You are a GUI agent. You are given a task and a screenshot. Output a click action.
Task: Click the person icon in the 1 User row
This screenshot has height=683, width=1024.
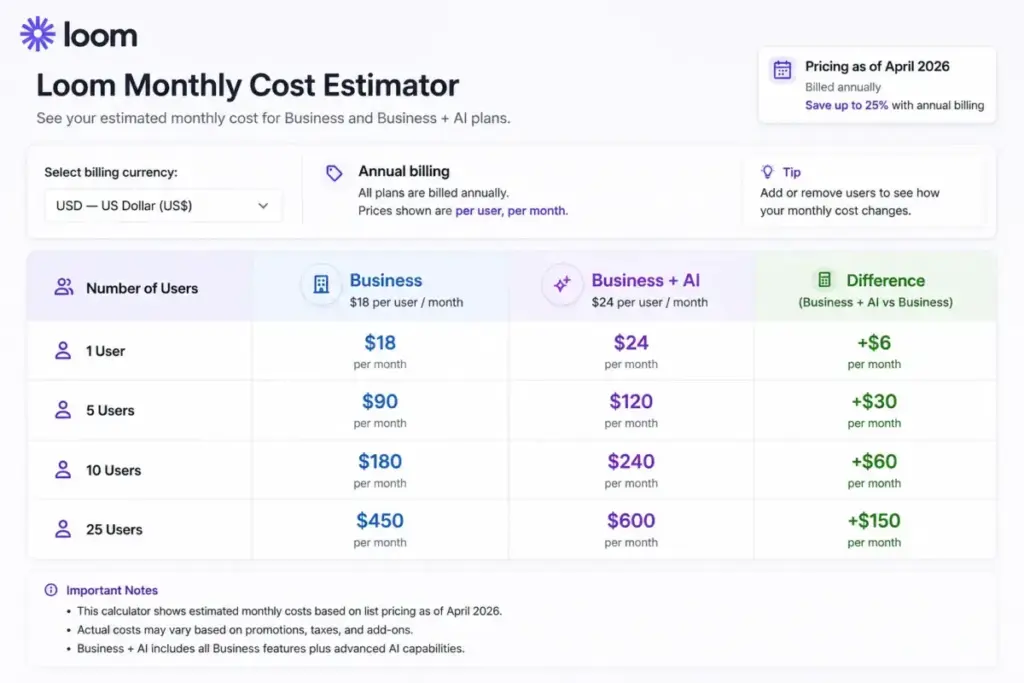tap(63, 351)
